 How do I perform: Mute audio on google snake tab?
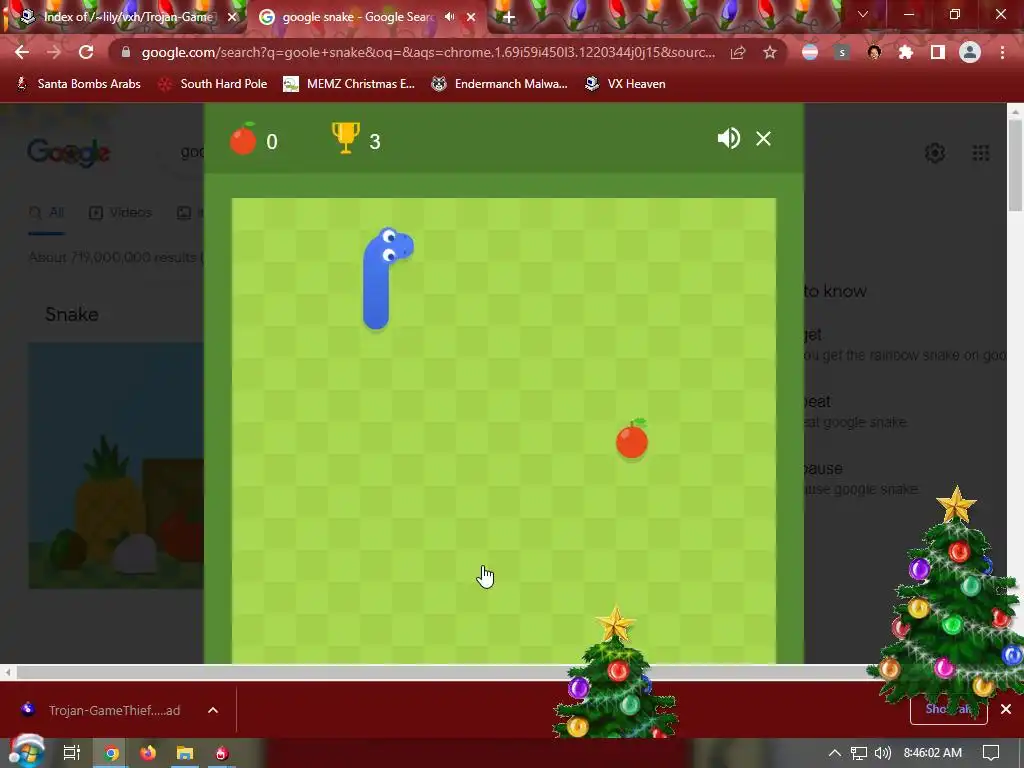[x=449, y=17]
